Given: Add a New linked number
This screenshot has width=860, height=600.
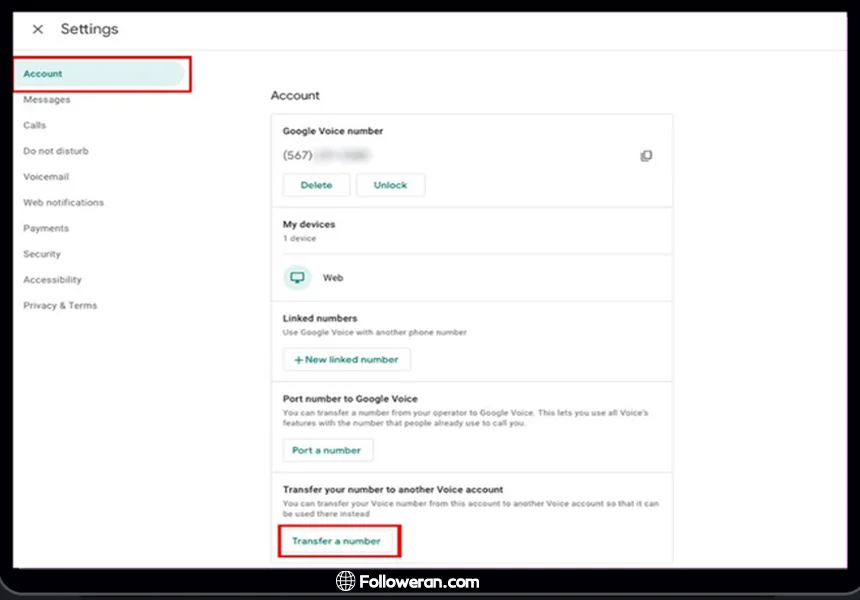Looking at the screenshot, I should pos(346,359).
